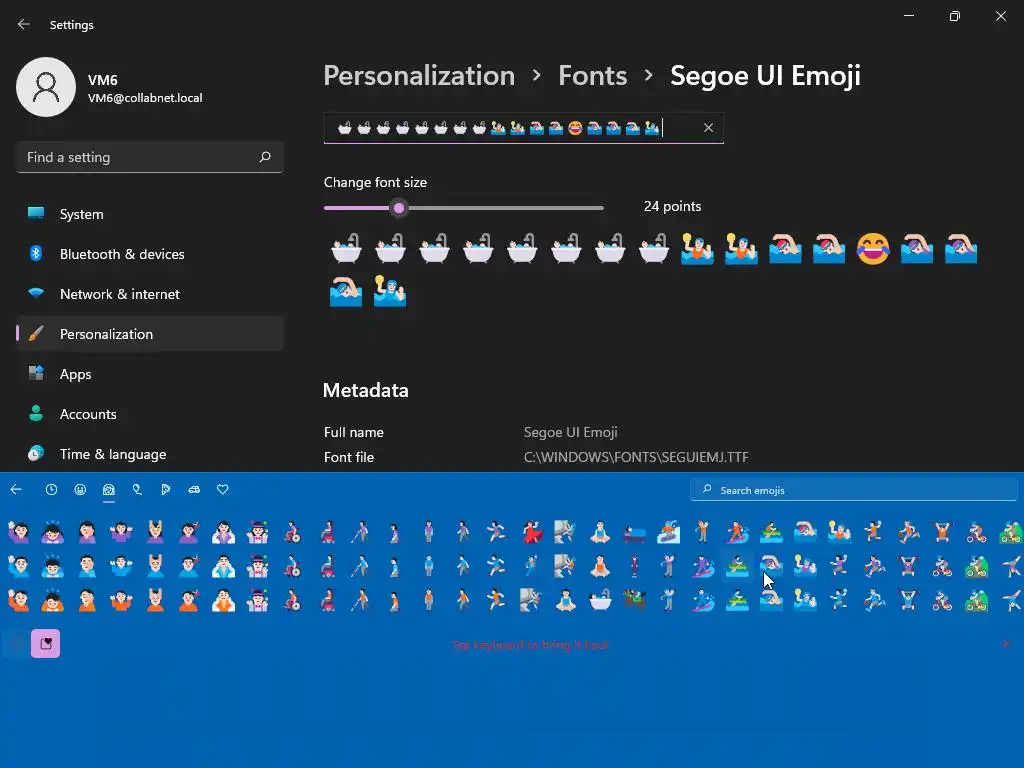Open Time & language settings

point(150,454)
